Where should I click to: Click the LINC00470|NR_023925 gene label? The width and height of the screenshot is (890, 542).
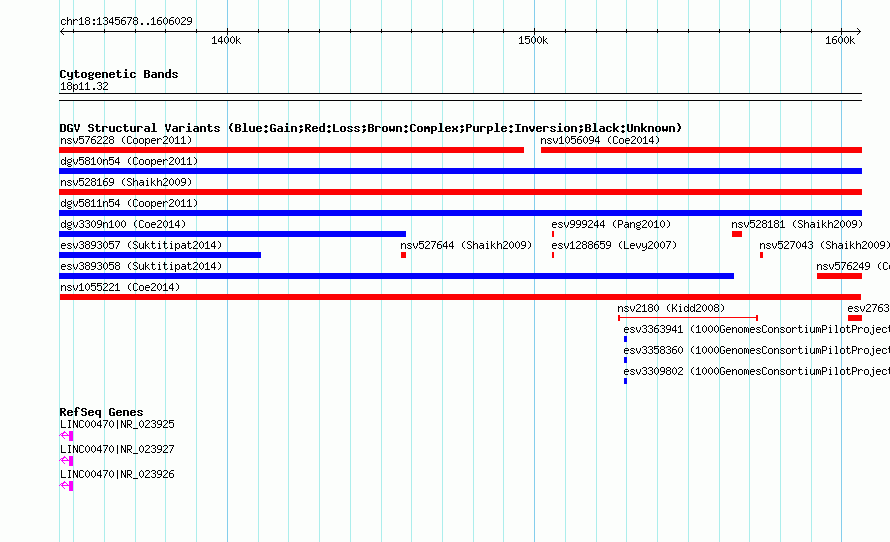pyautogui.click(x=117, y=425)
